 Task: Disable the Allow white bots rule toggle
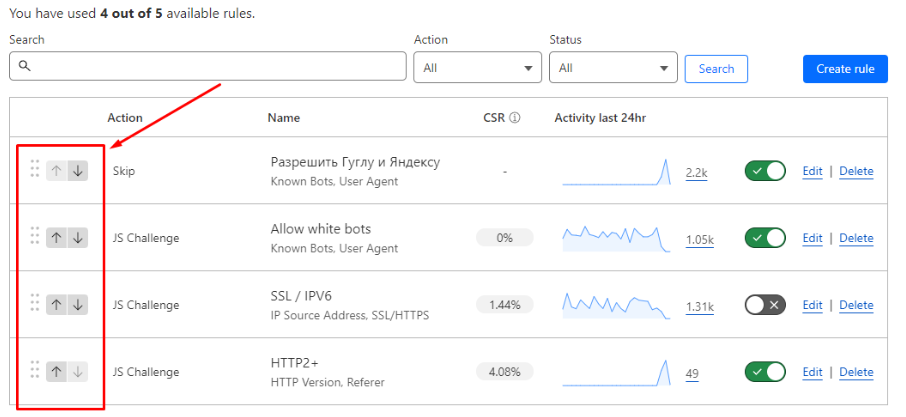[x=765, y=238]
